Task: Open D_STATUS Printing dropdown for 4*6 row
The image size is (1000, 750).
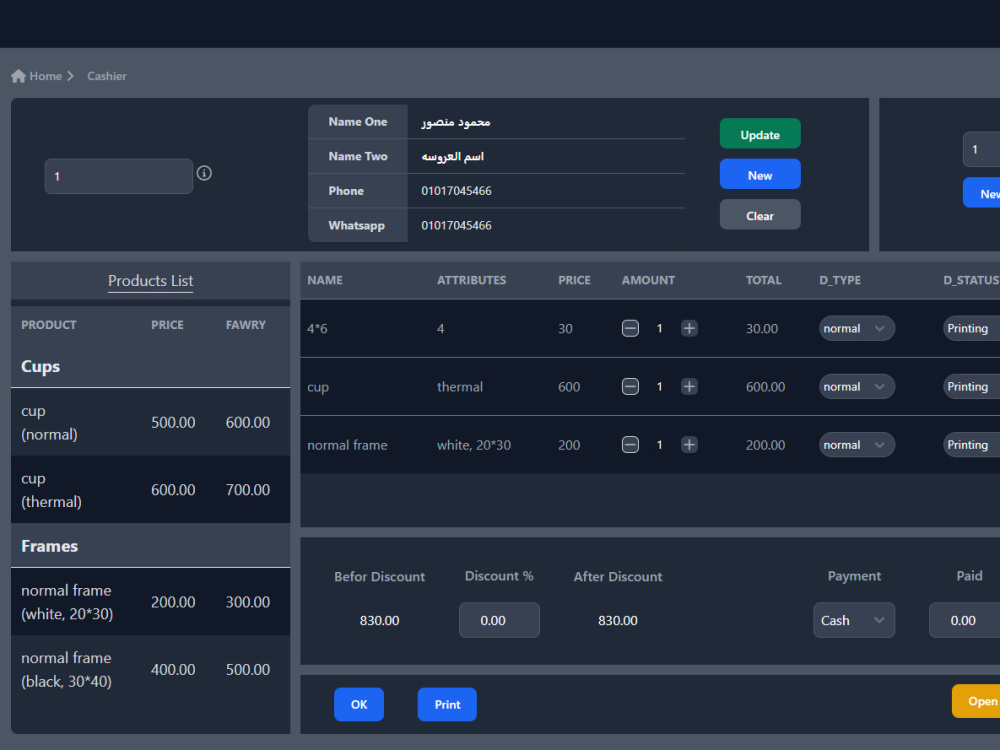Action: coord(971,328)
